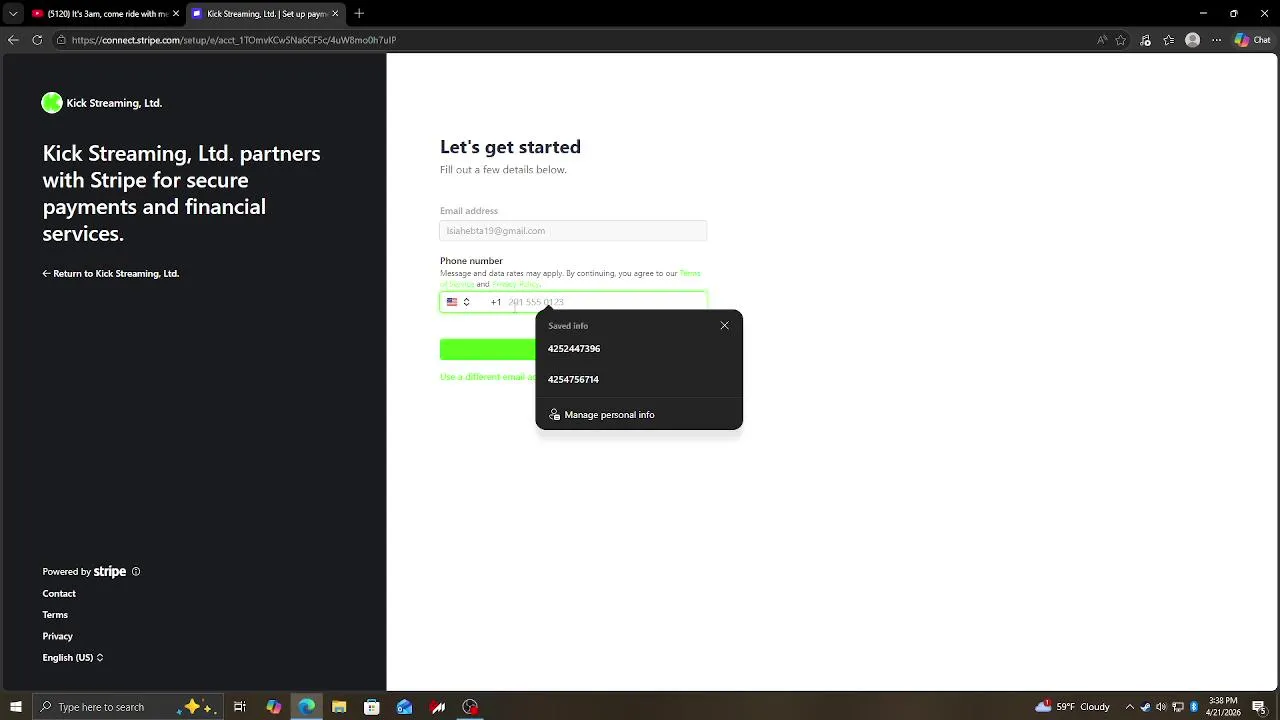This screenshot has height=720, width=1280.
Task: Open the notifications center icon
Action: point(1260,707)
